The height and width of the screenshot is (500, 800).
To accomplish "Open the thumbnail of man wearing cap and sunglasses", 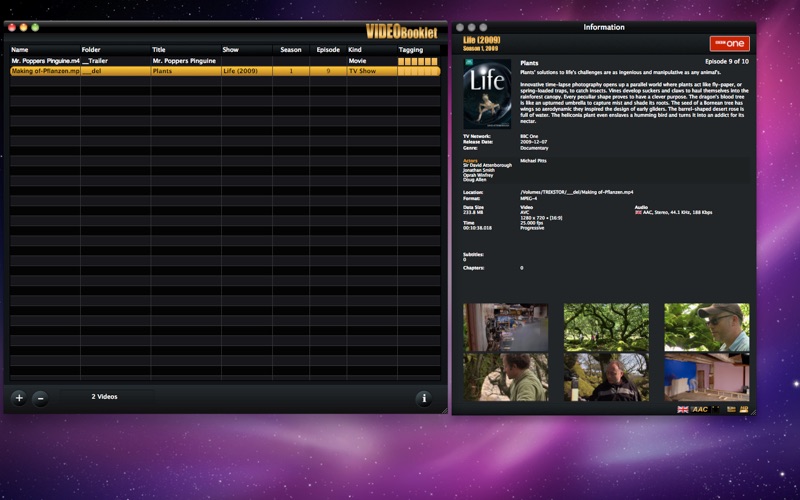I will (707, 327).
